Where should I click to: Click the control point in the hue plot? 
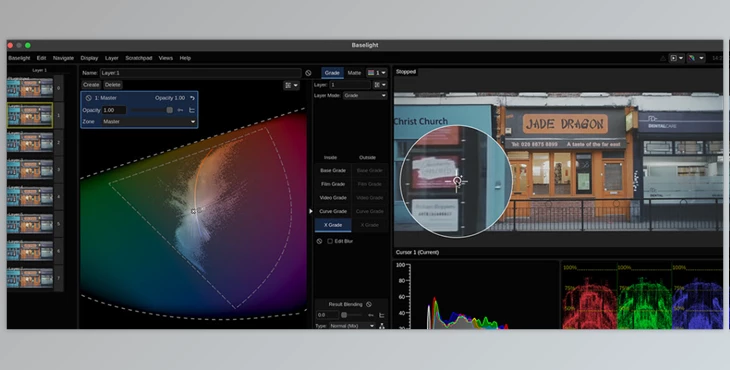coord(194,211)
